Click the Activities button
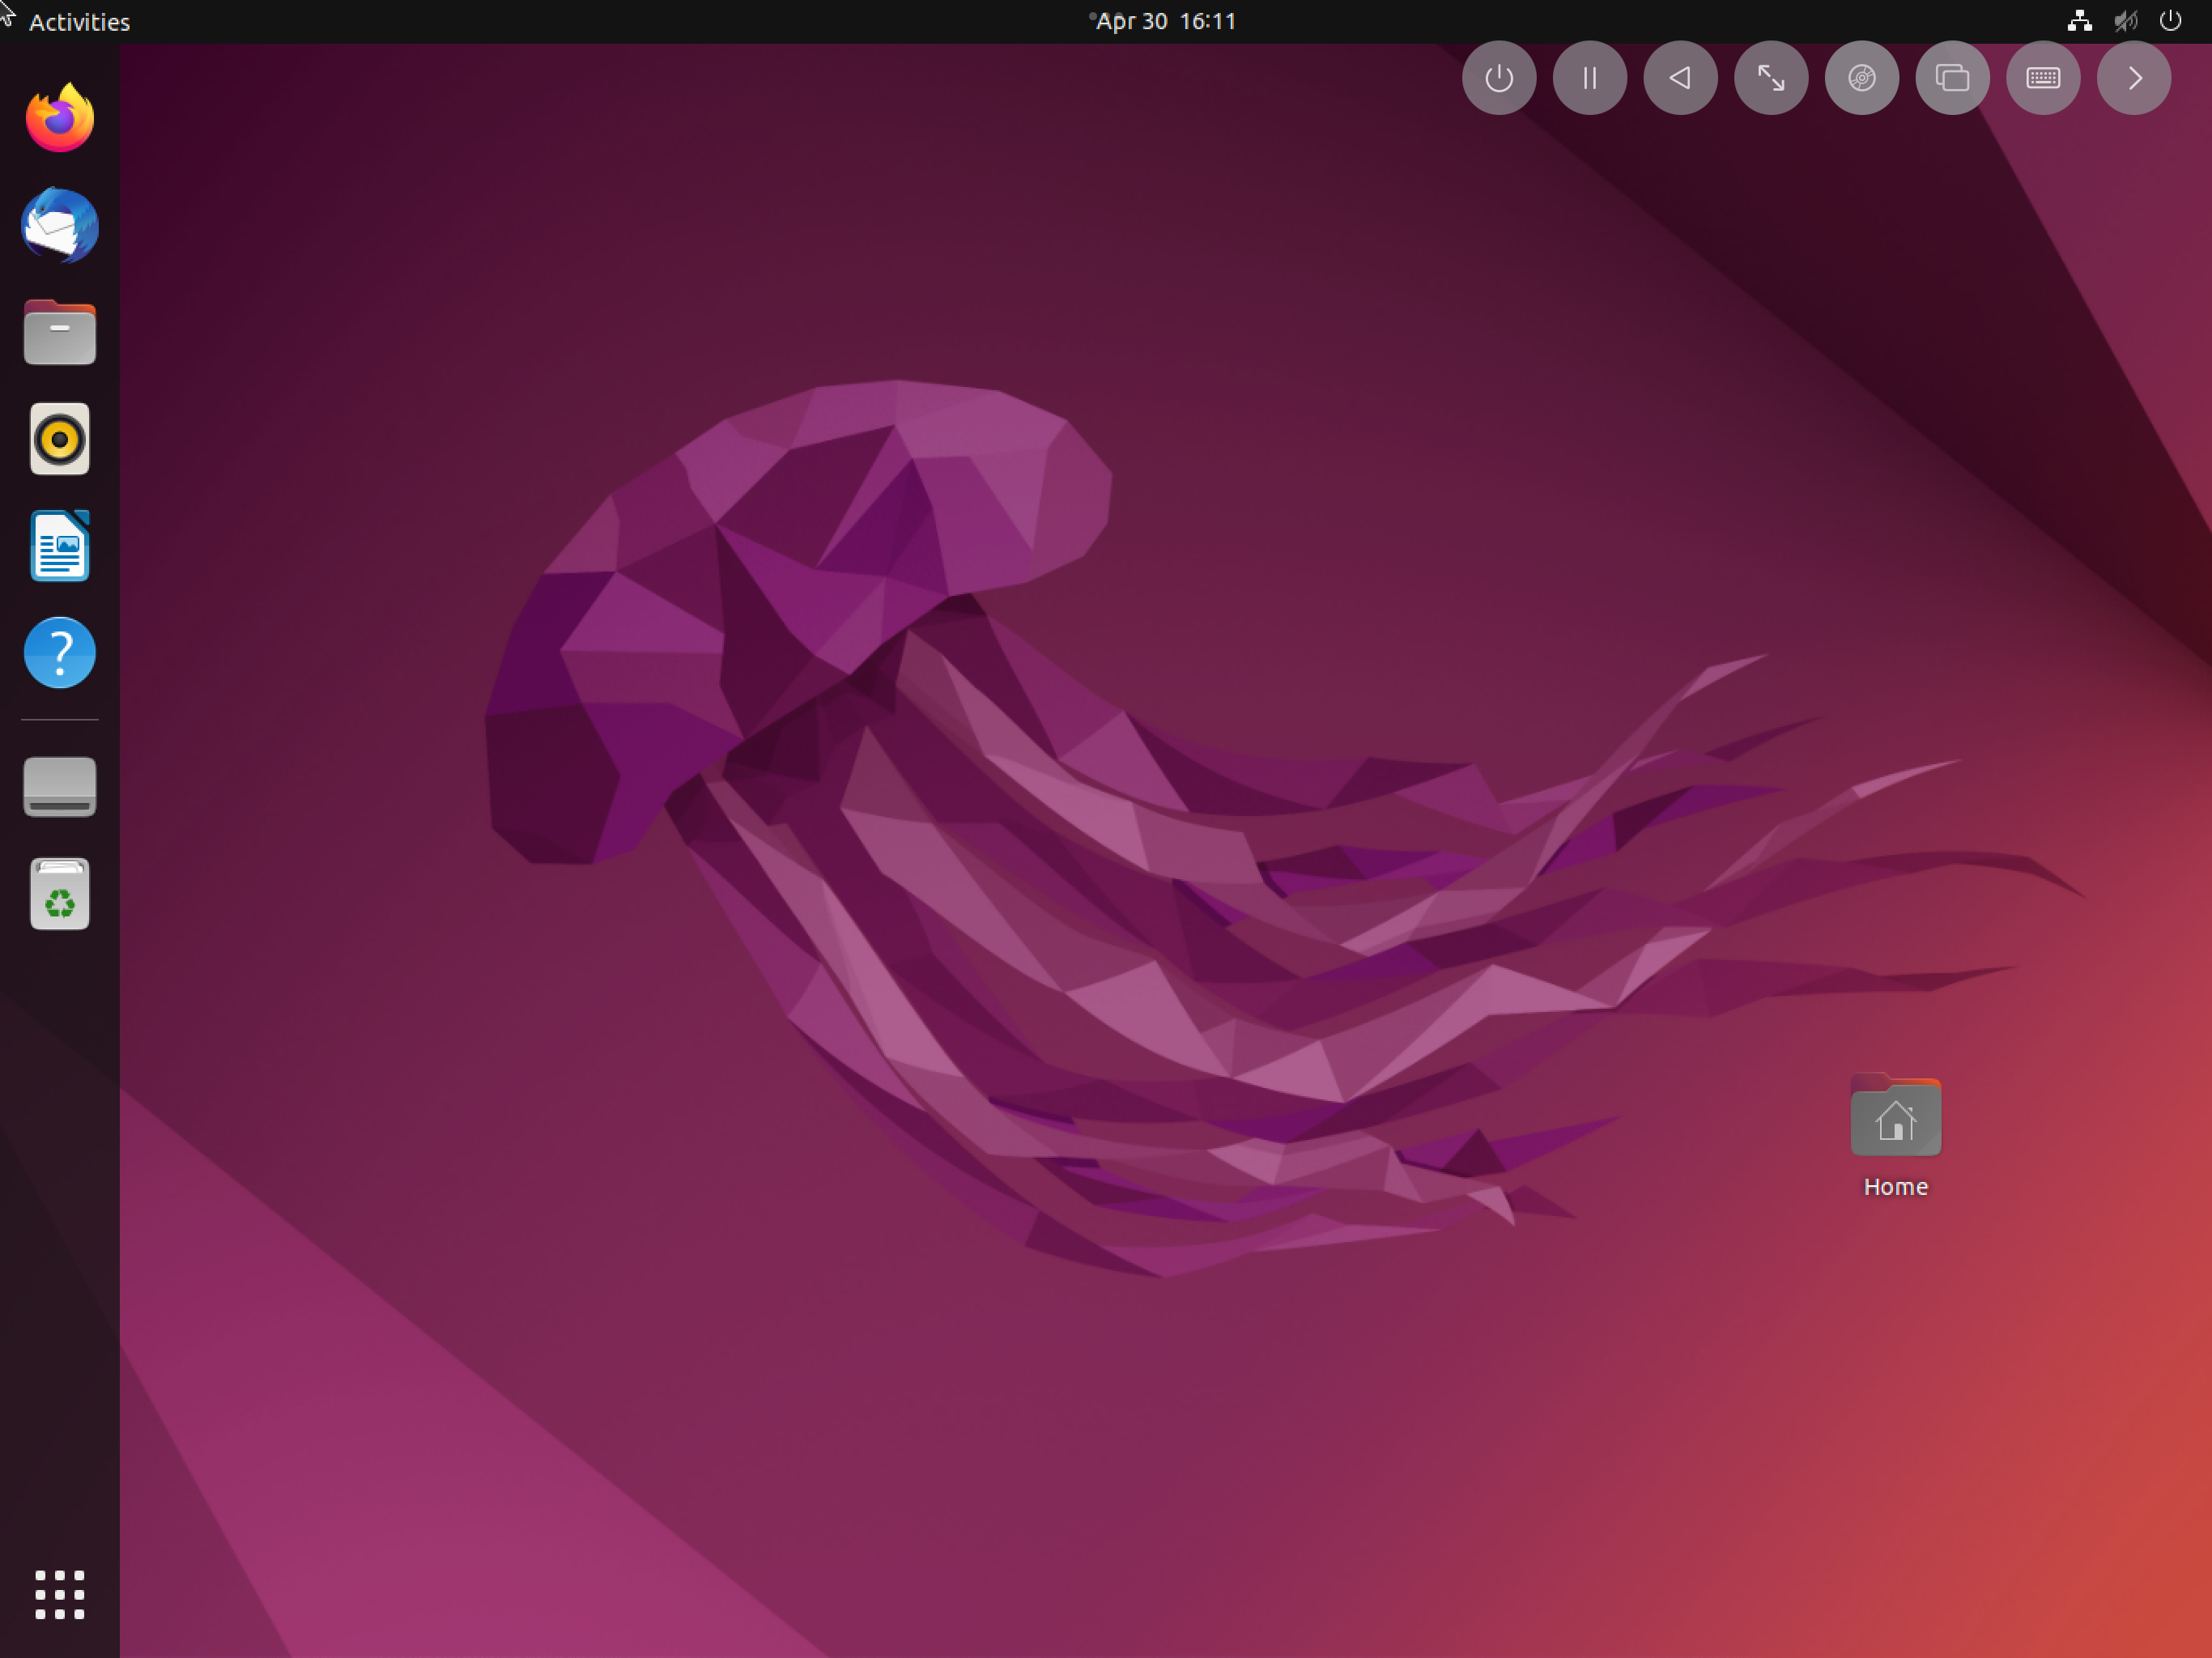The width and height of the screenshot is (2212, 1658). point(80,21)
